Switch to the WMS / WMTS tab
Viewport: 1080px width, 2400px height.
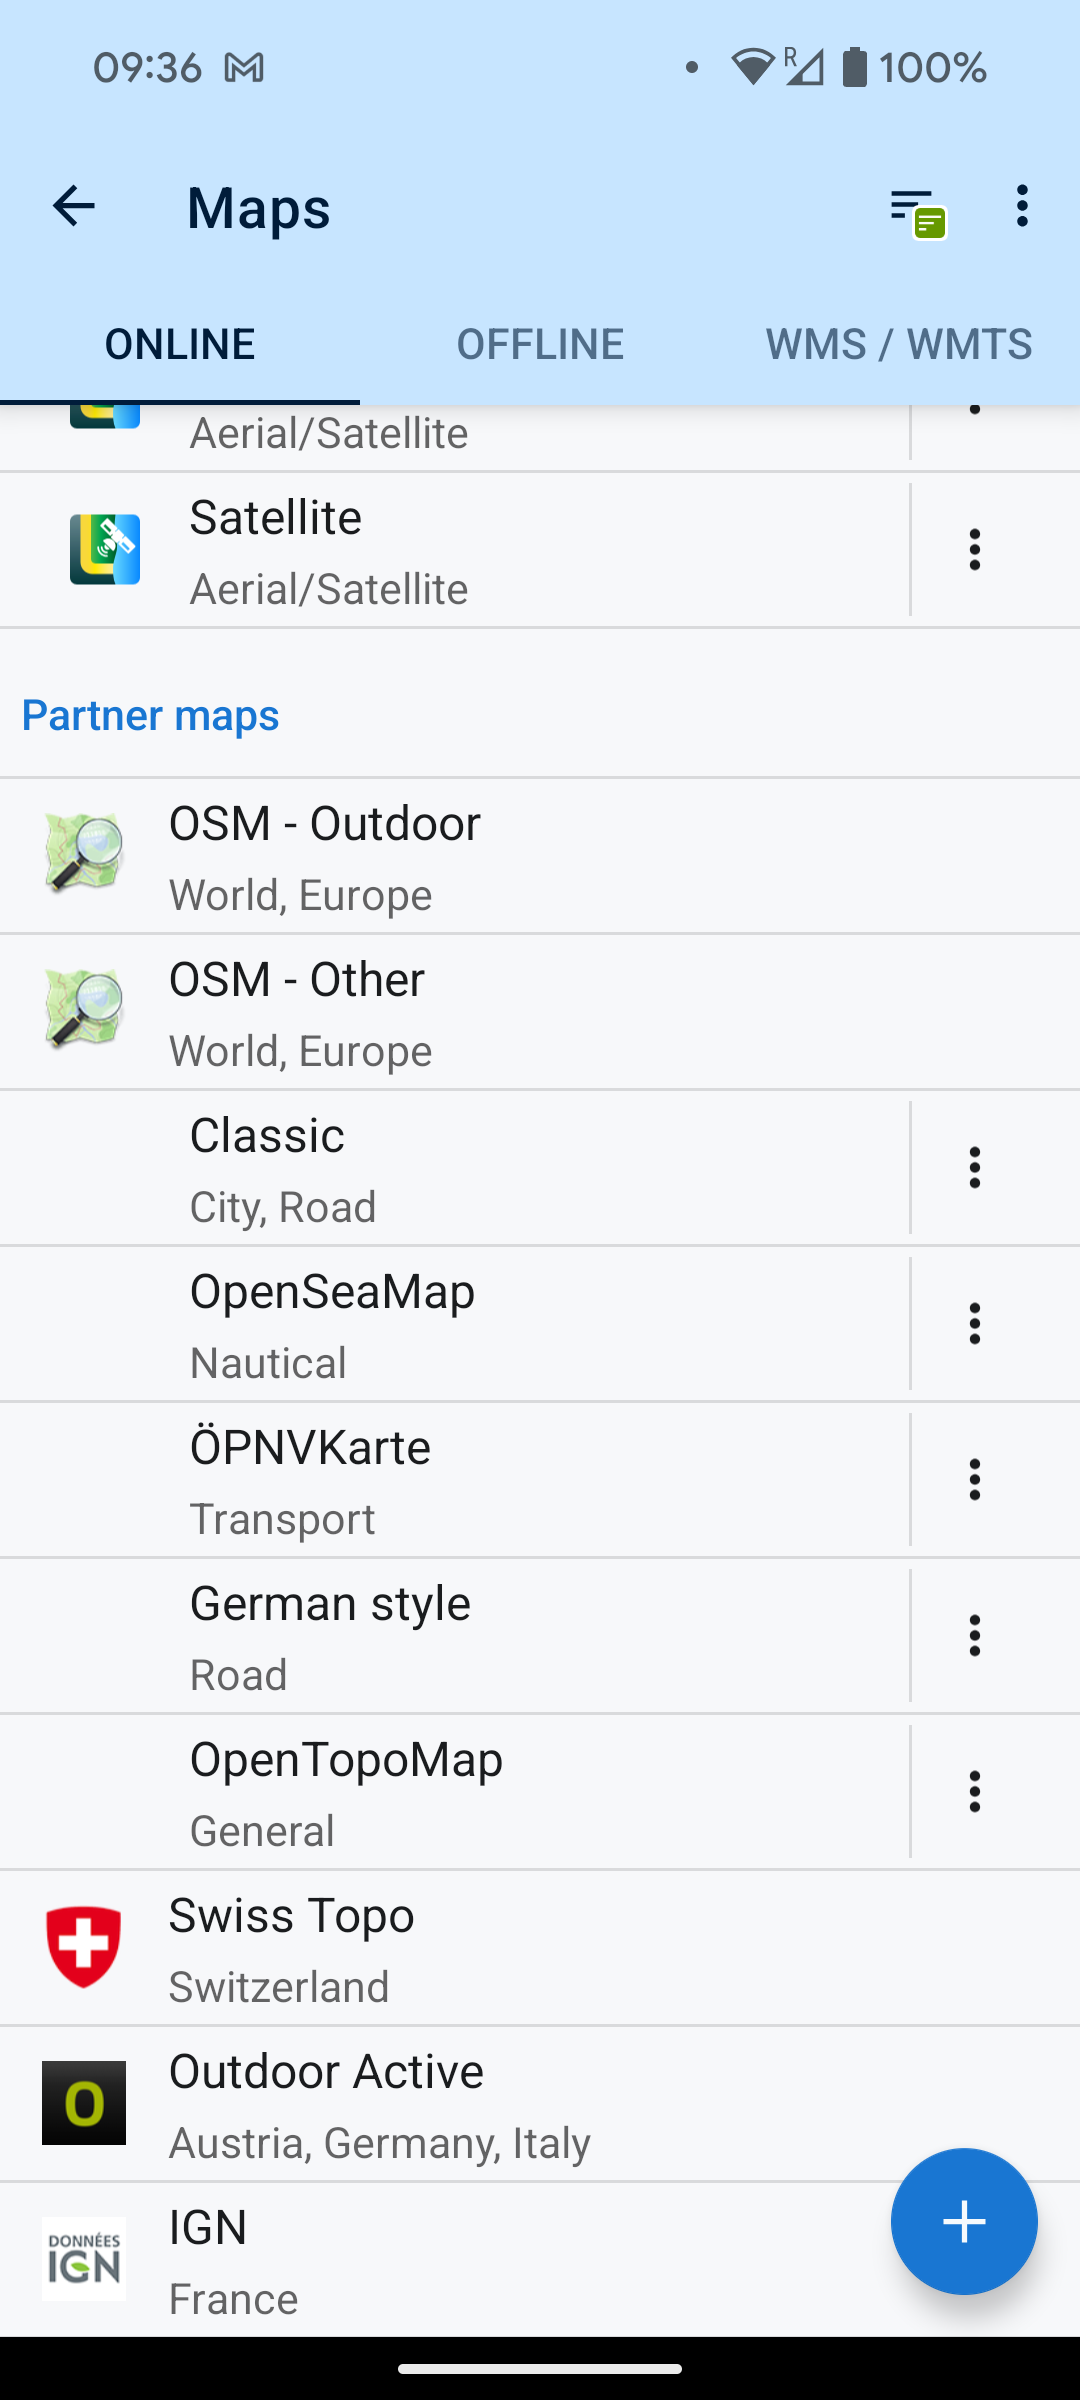click(x=899, y=344)
